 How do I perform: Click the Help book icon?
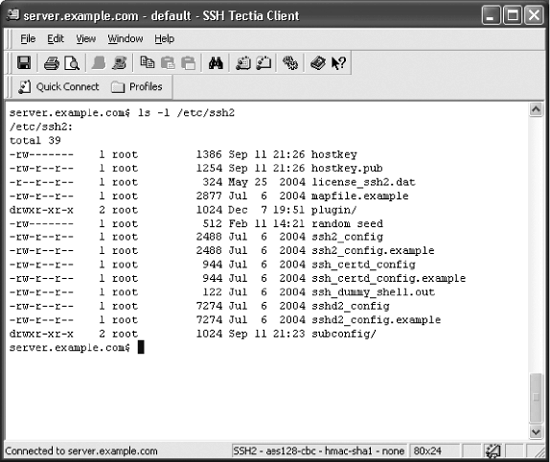tap(318, 63)
